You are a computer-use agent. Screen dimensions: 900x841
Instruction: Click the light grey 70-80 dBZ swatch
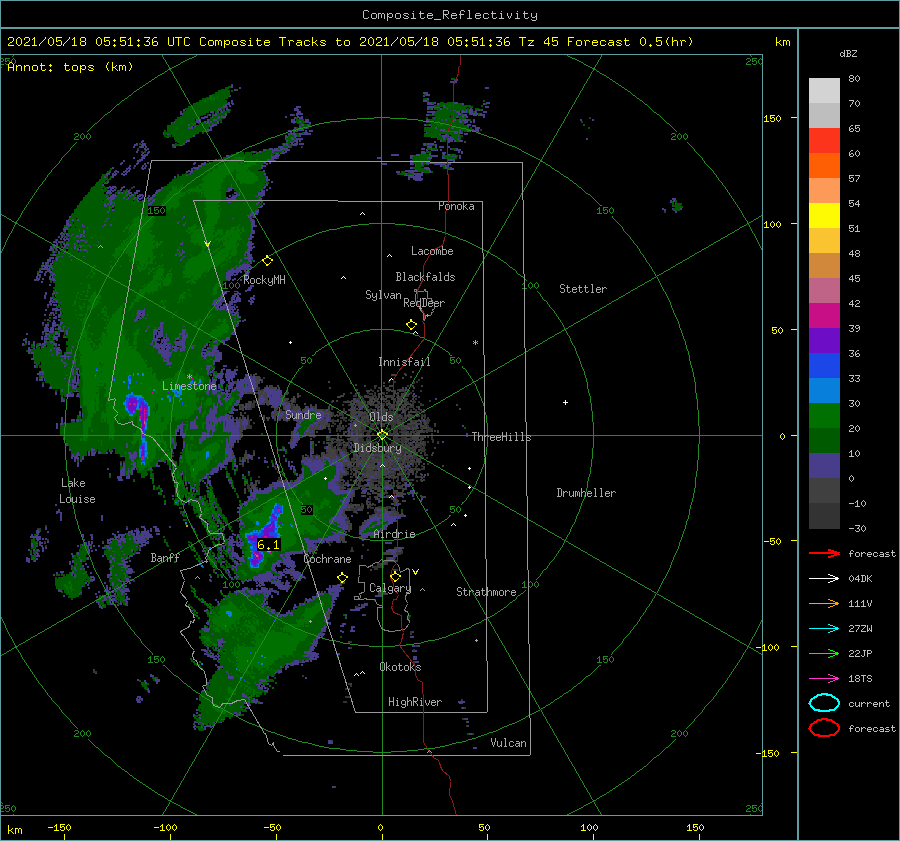(x=824, y=91)
